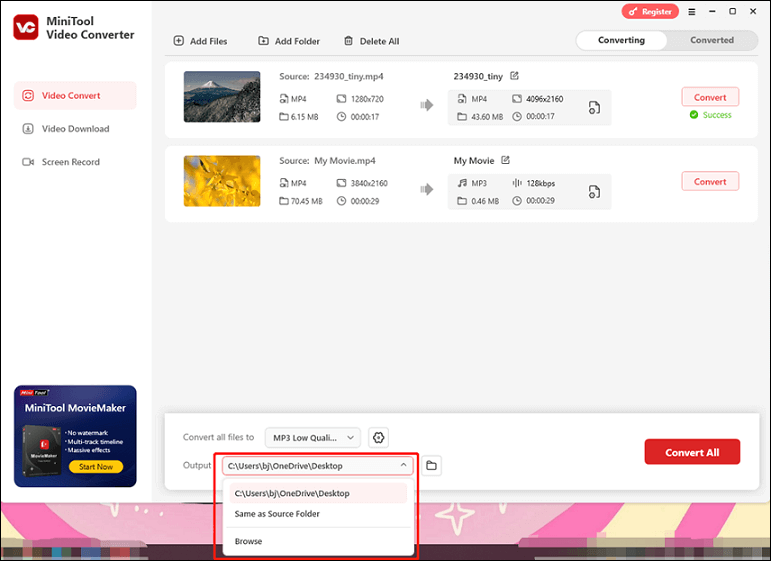Open format settings gear icon

point(378,438)
